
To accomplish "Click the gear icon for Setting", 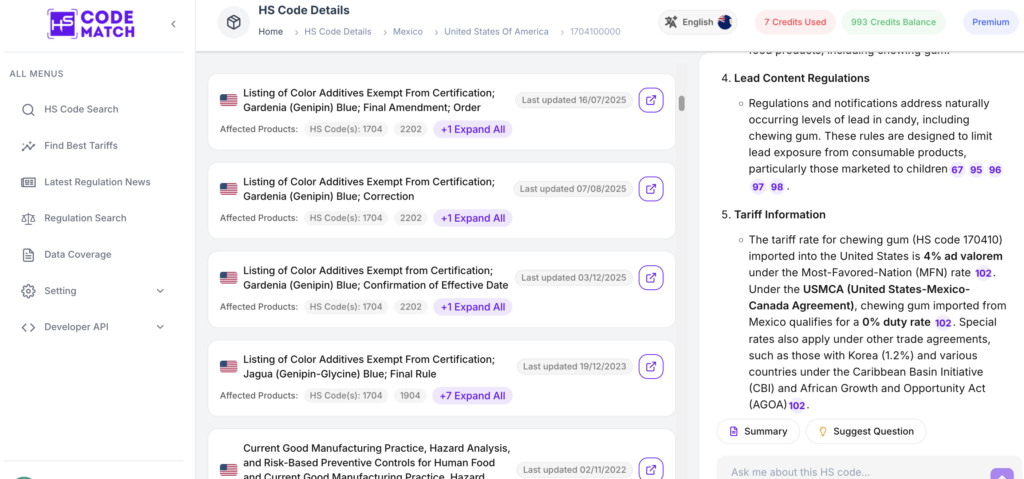I will coord(28,291).
